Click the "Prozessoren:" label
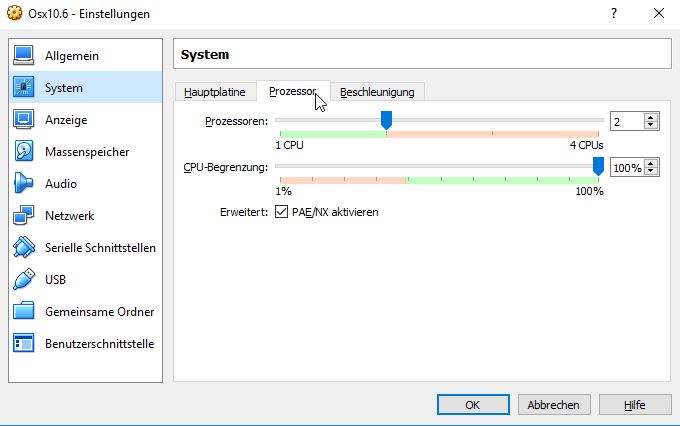Image resolution: width=680 pixels, height=426 pixels. pyautogui.click(x=236, y=121)
